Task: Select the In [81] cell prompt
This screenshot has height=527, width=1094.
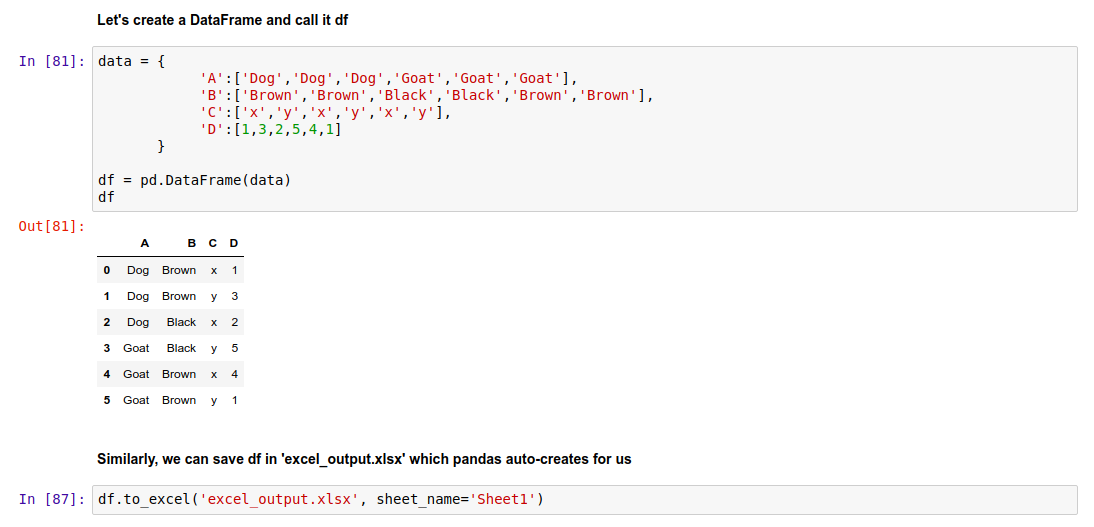Action: [x=52, y=61]
